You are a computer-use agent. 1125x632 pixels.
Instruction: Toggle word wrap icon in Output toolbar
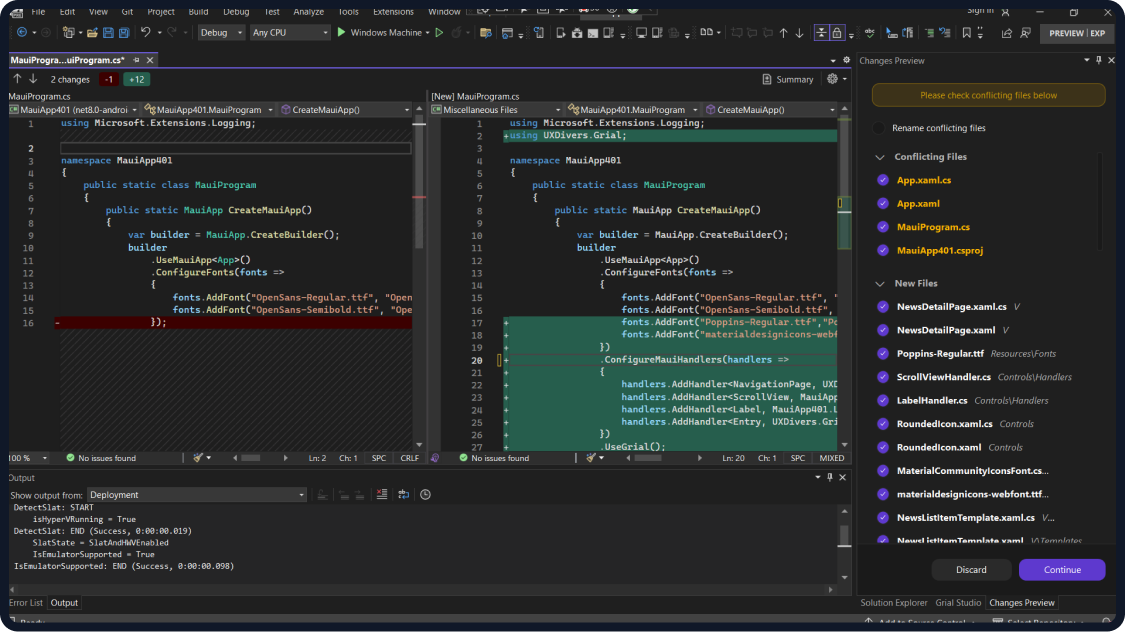pos(403,495)
